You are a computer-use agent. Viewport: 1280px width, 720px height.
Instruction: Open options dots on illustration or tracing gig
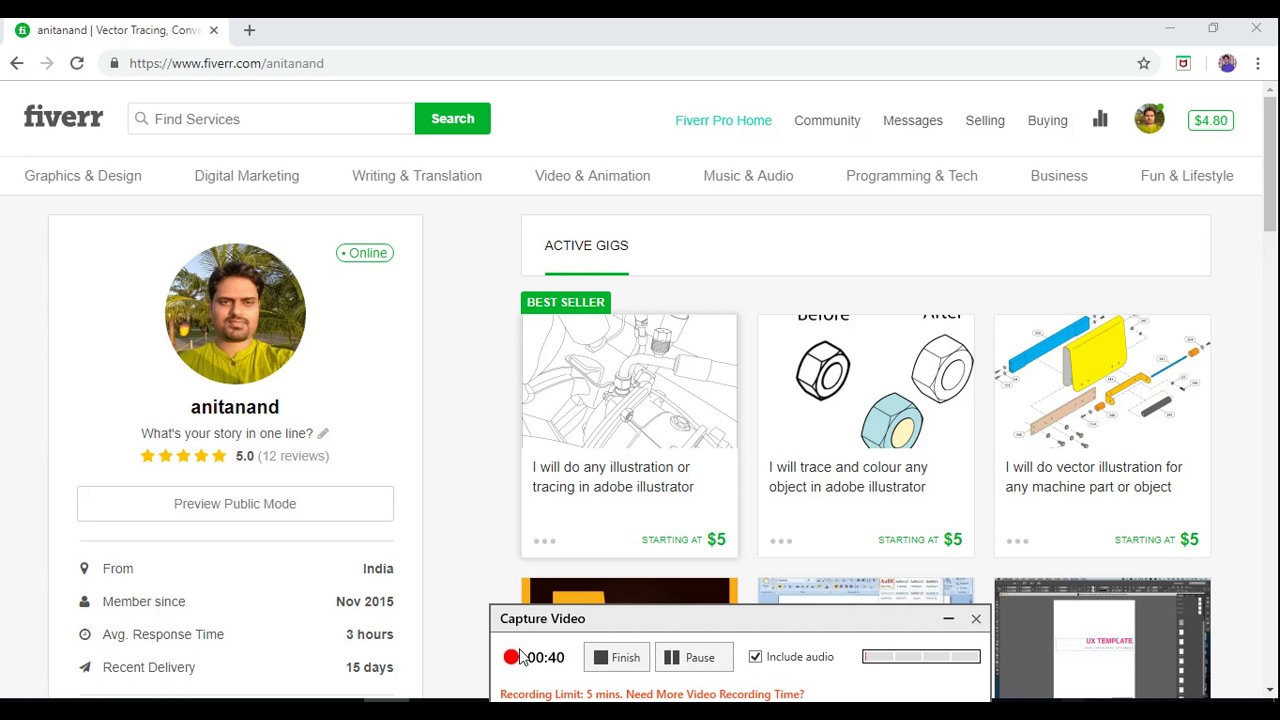coord(544,541)
